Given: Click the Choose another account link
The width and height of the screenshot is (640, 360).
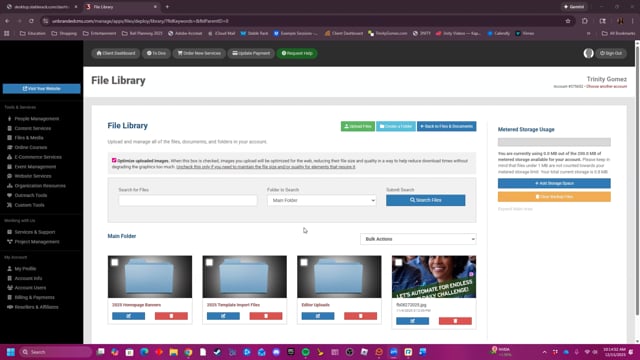Looking at the screenshot, I should pos(606,87).
